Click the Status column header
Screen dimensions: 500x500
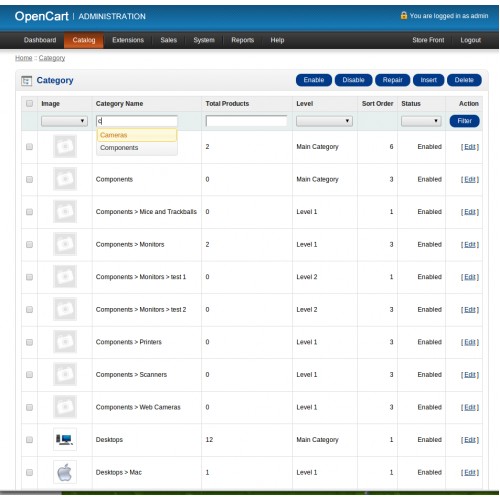coord(411,104)
